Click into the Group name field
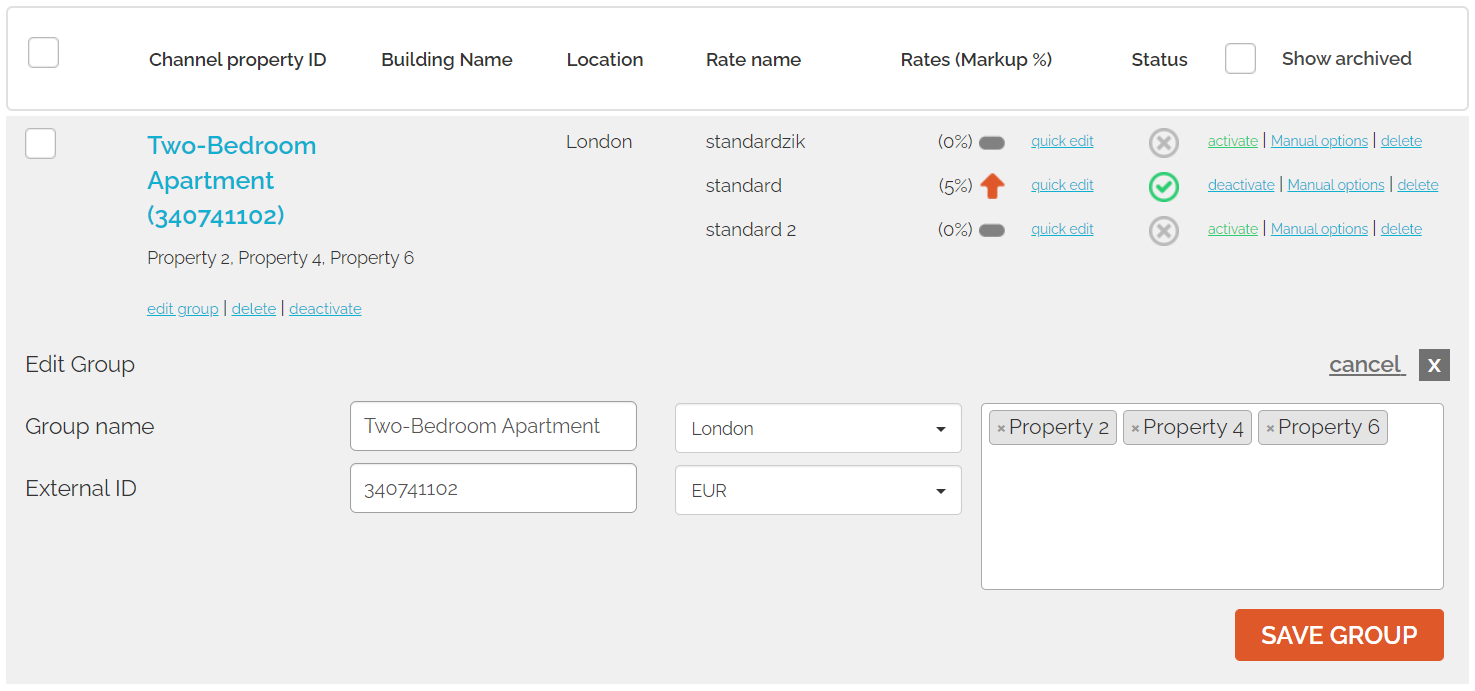 493,427
